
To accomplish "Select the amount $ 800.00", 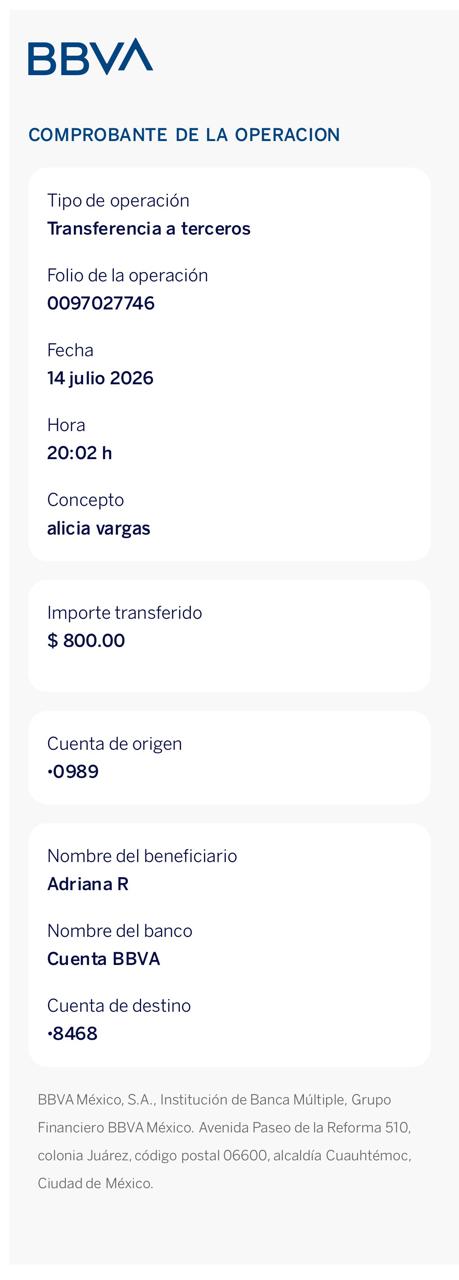I will click(x=86, y=641).
